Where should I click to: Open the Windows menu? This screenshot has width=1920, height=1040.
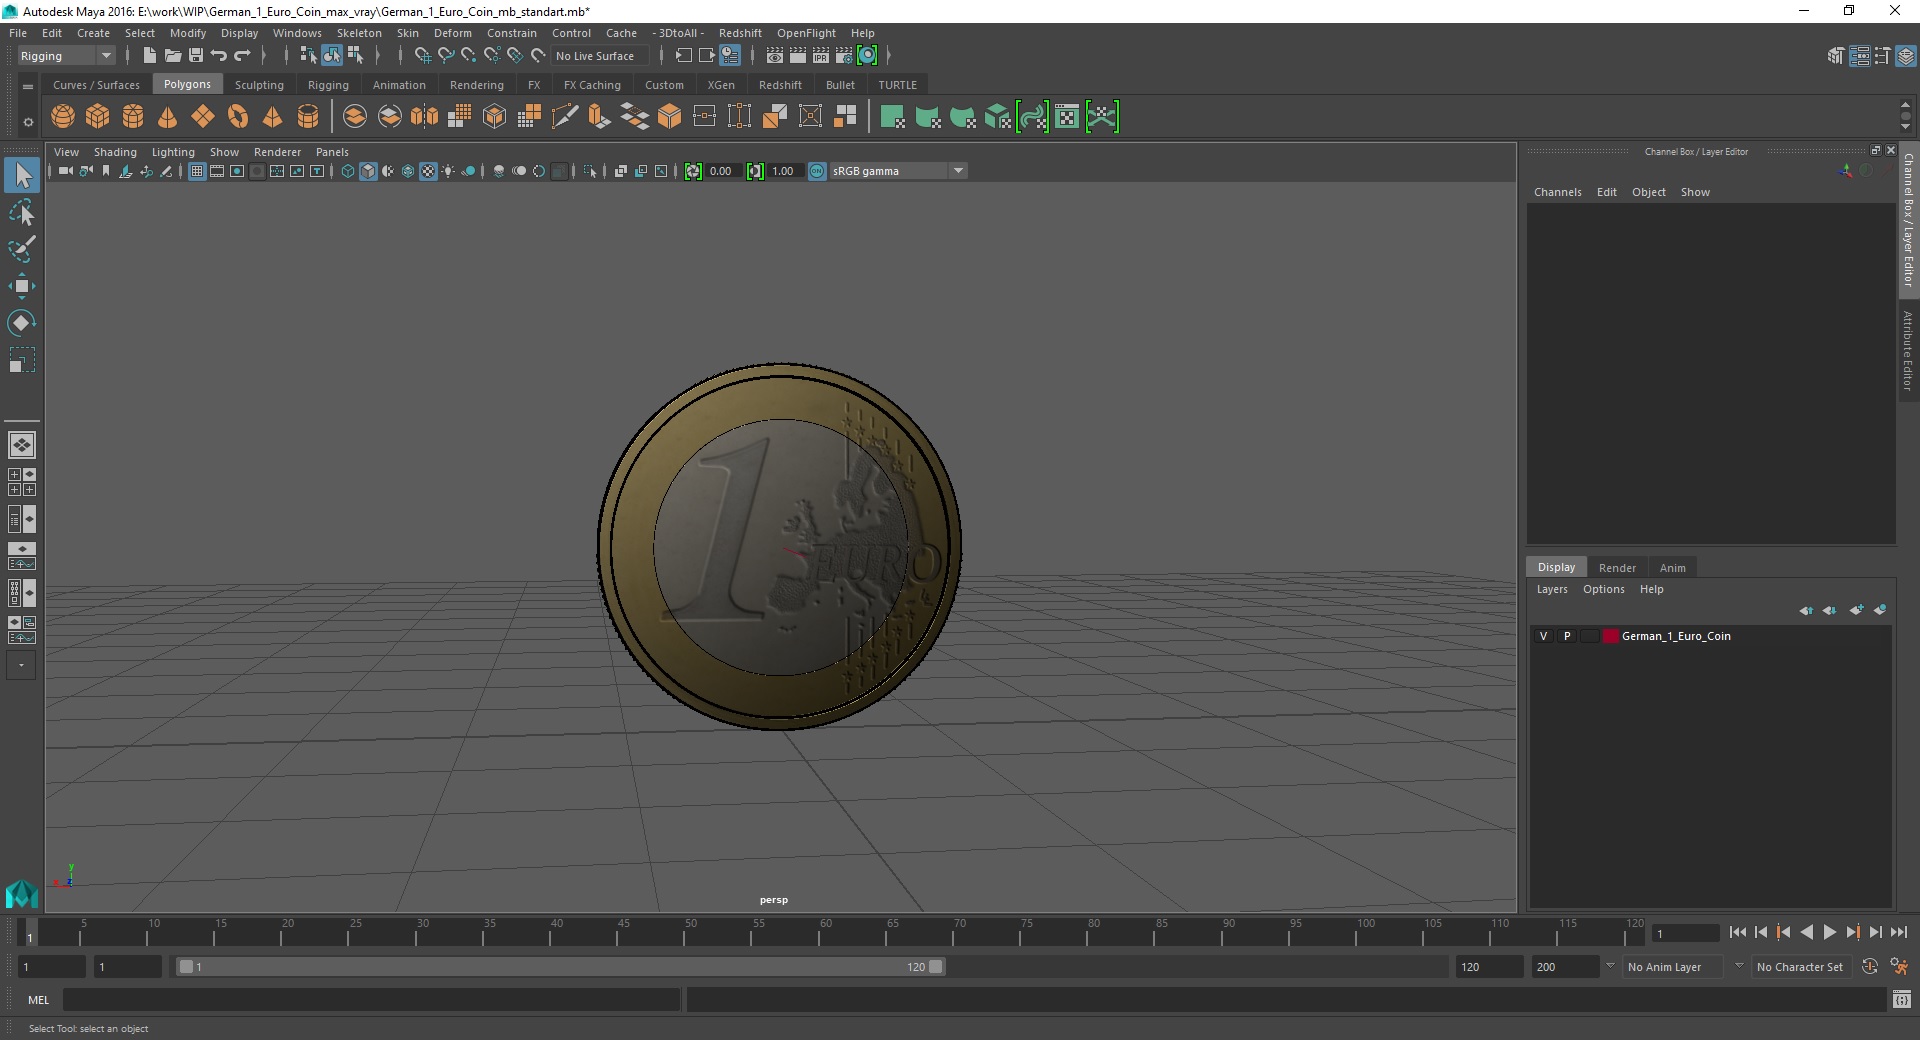point(297,33)
